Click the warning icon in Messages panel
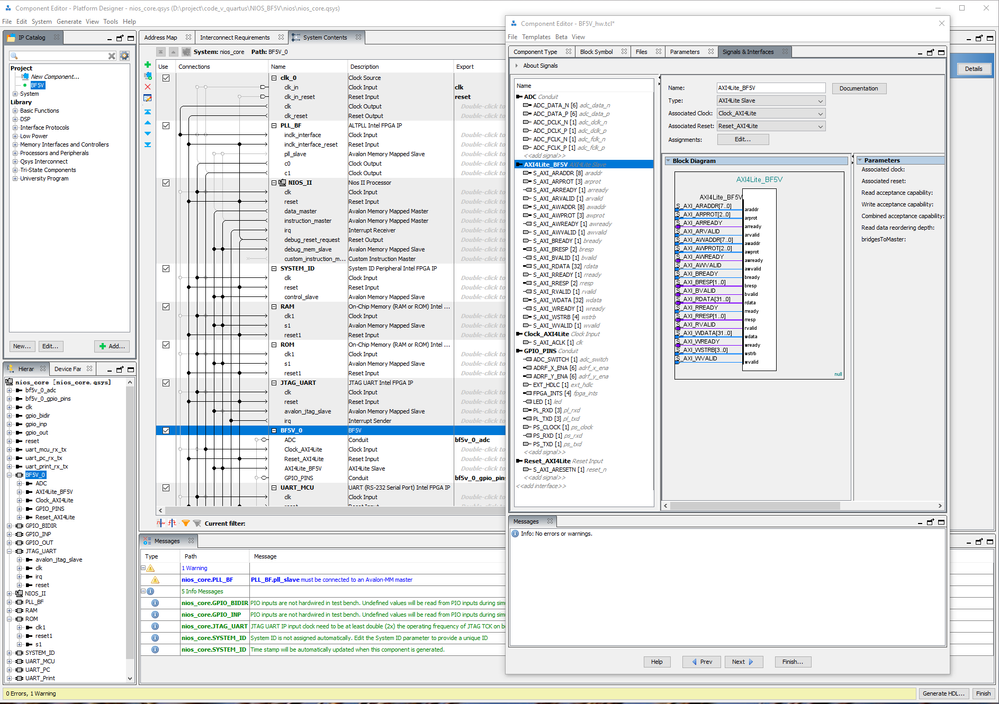Screen dimensions: 999x704 pos(154,580)
